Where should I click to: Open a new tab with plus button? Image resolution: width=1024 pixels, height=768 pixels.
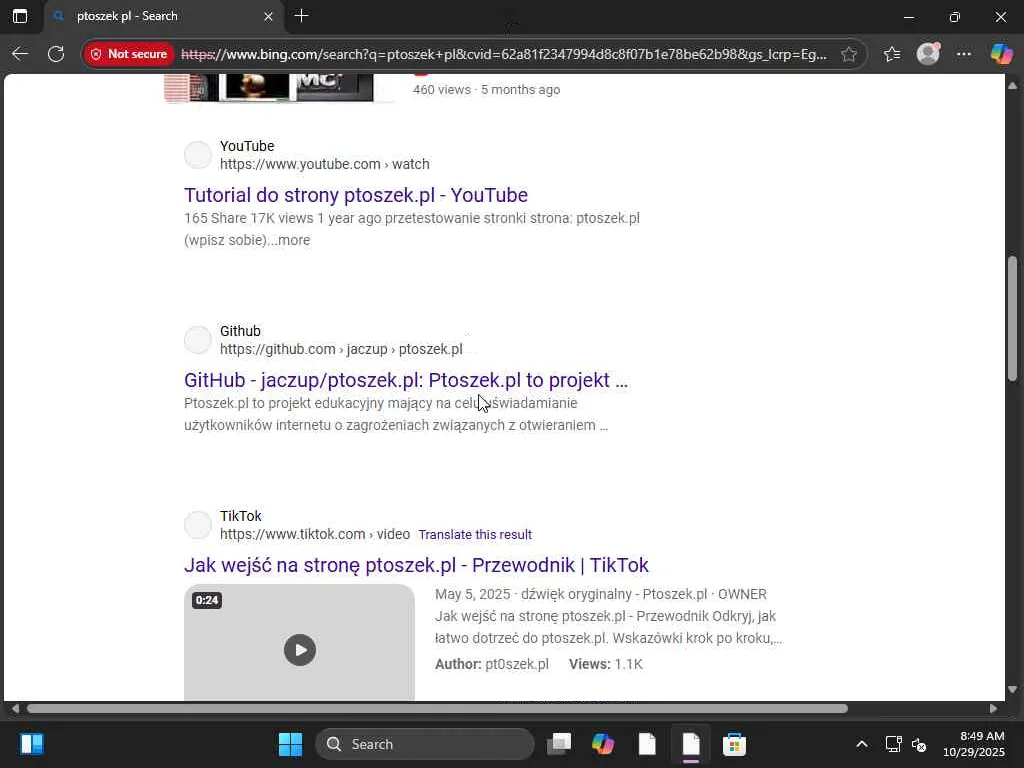(301, 16)
